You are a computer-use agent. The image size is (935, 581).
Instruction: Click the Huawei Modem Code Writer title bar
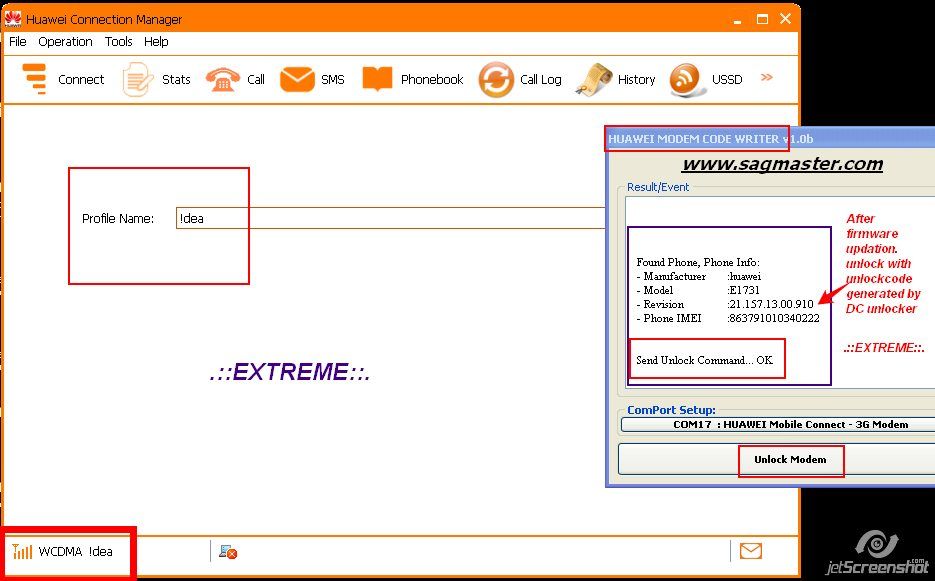770,139
